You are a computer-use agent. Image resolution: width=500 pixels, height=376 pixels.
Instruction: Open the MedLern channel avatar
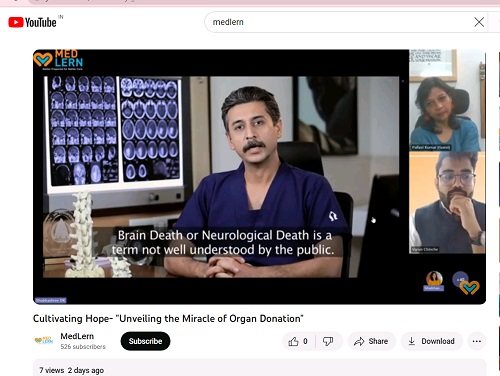pyautogui.click(x=44, y=340)
